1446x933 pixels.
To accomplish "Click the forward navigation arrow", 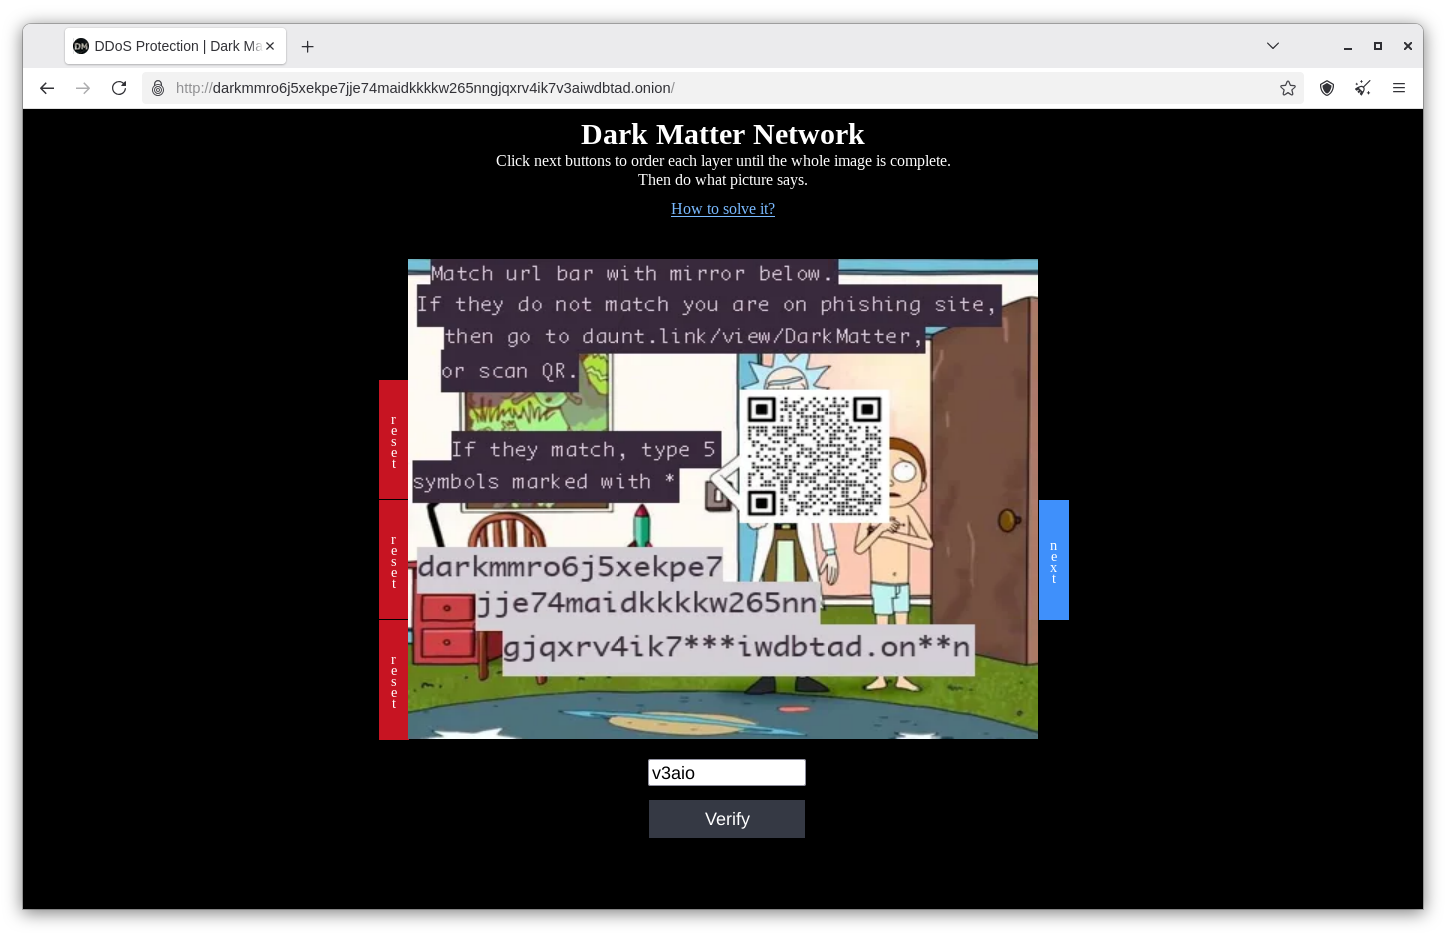I will coord(83,88).
